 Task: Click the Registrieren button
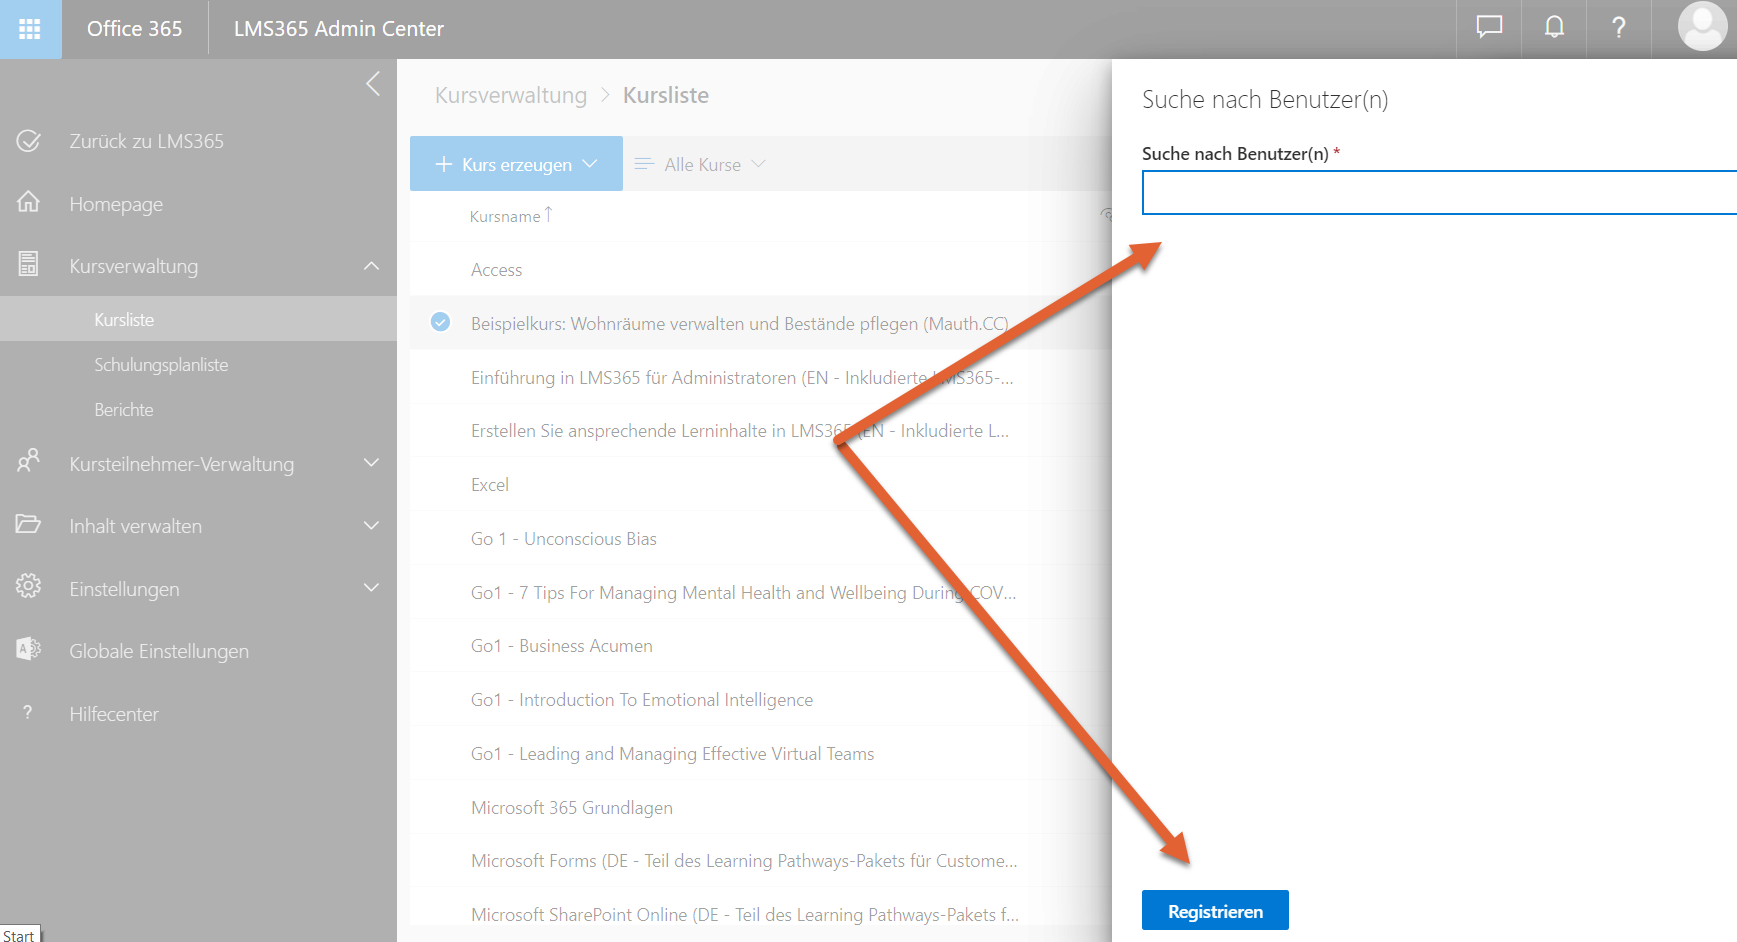pos(1214,910)
